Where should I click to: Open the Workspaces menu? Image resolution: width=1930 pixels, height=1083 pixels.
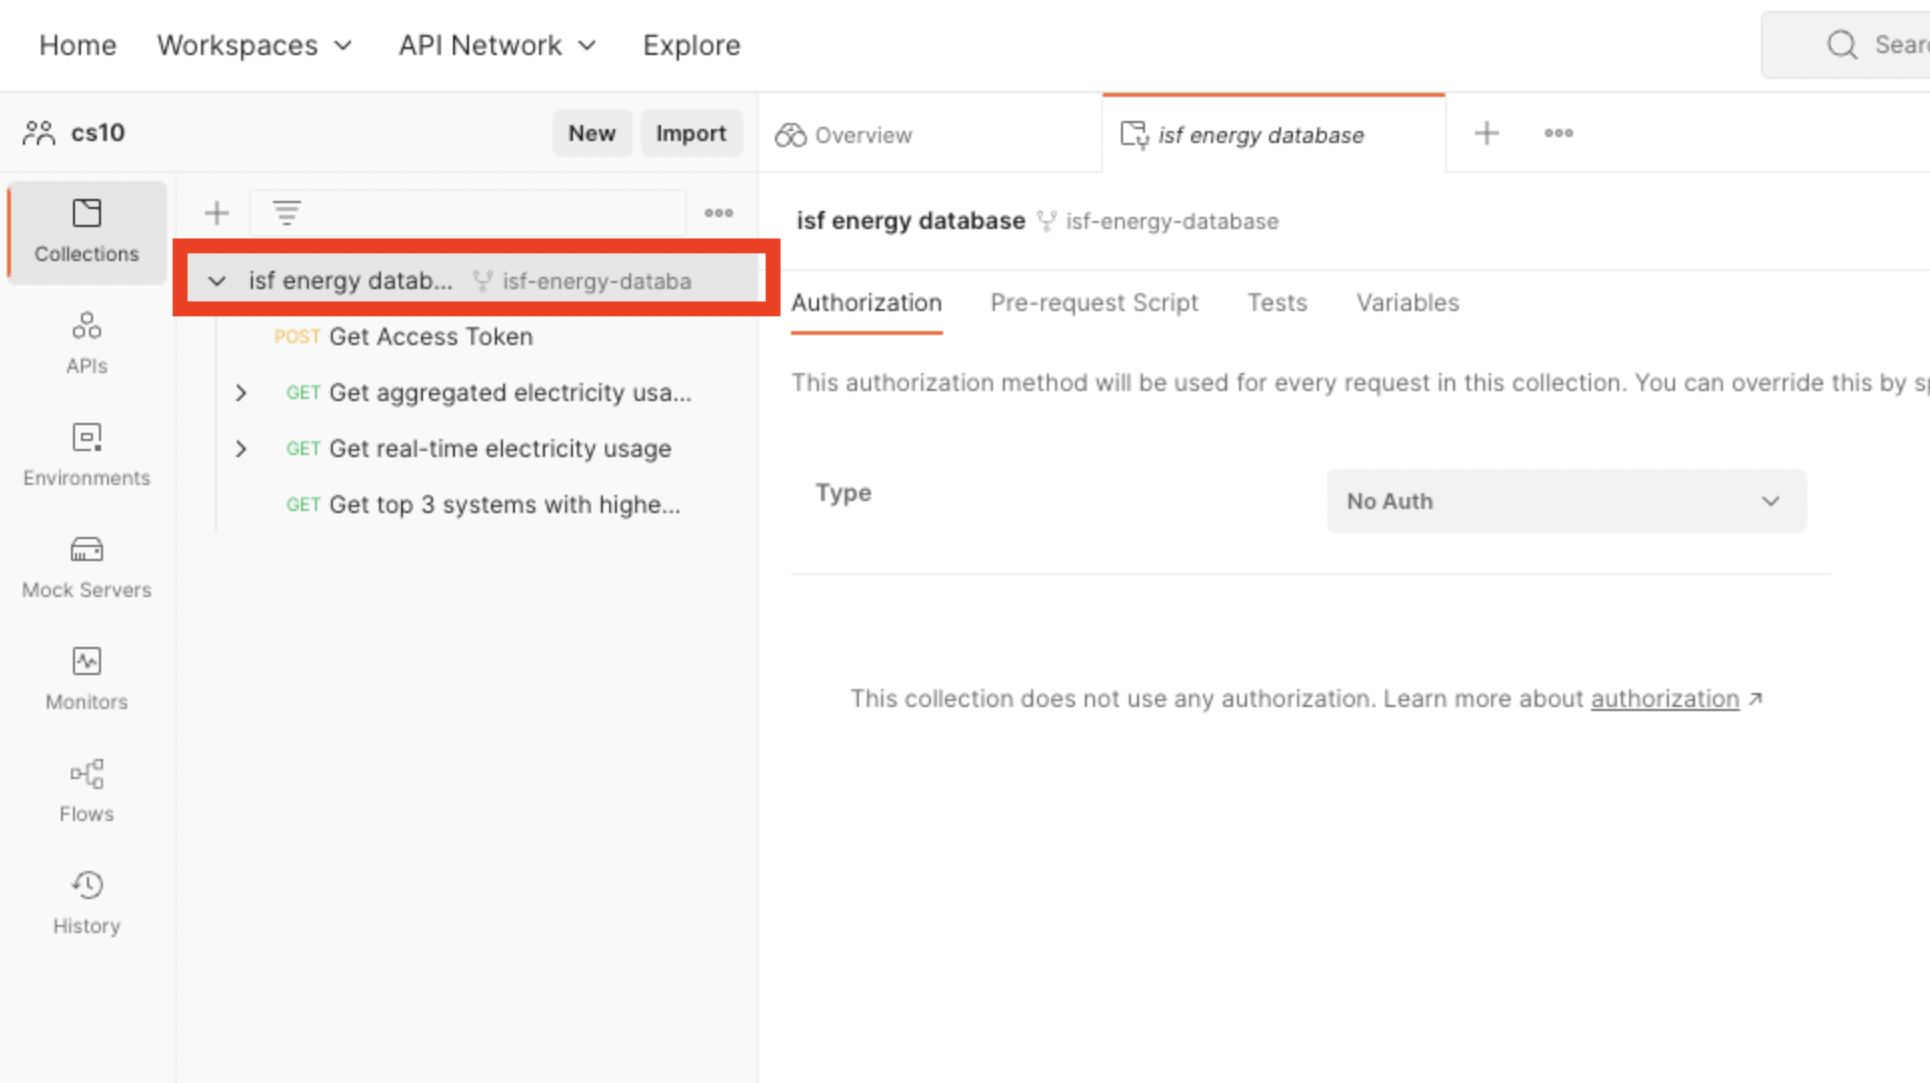(x=255, y=45)
